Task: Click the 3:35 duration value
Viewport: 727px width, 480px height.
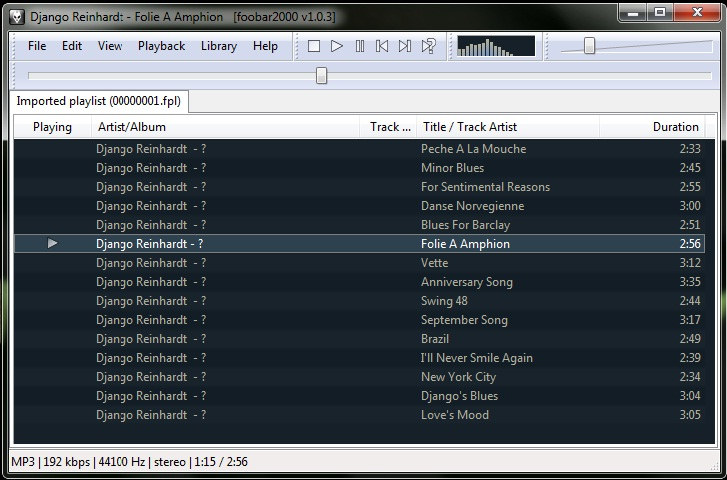Action: (x=690, y=282)
